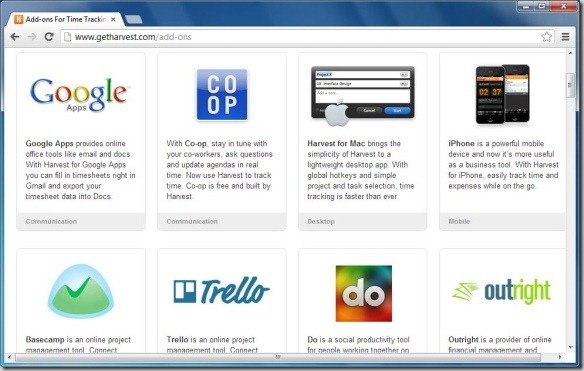Image resolution: width=584 pixels, height=371 pixels.
Task: Click the horizontal scrollbar thumb
Action: pos(278,357)
